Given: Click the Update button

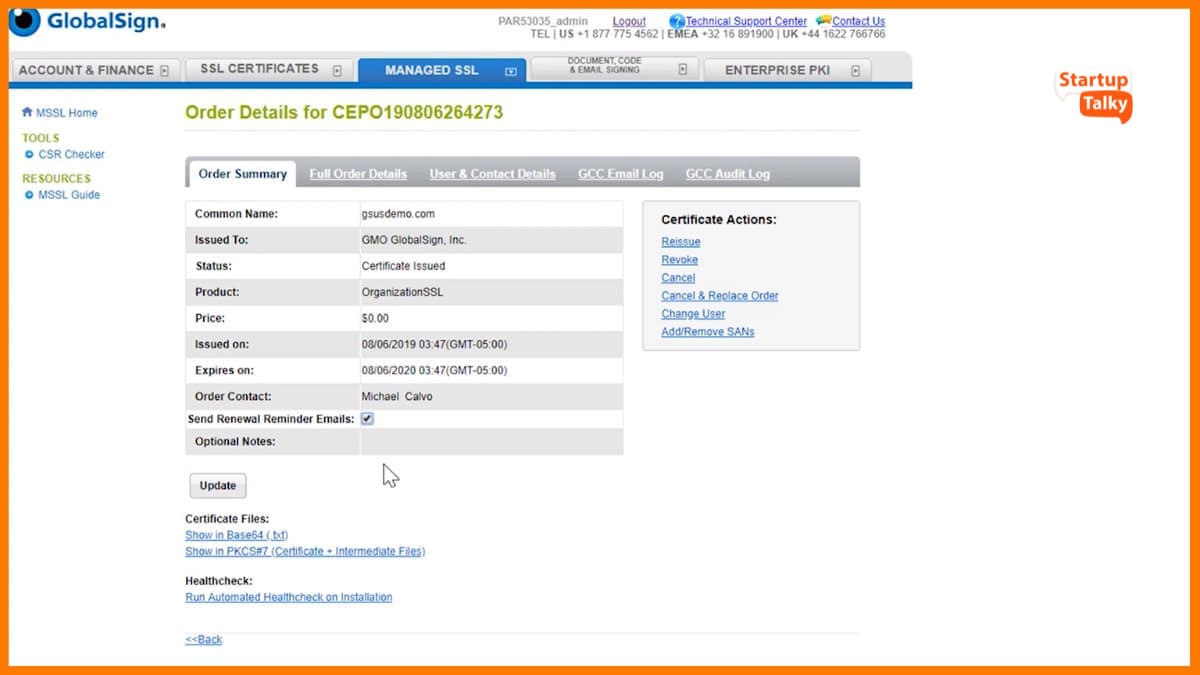Looking at the screenshot, I should [218, 486].
